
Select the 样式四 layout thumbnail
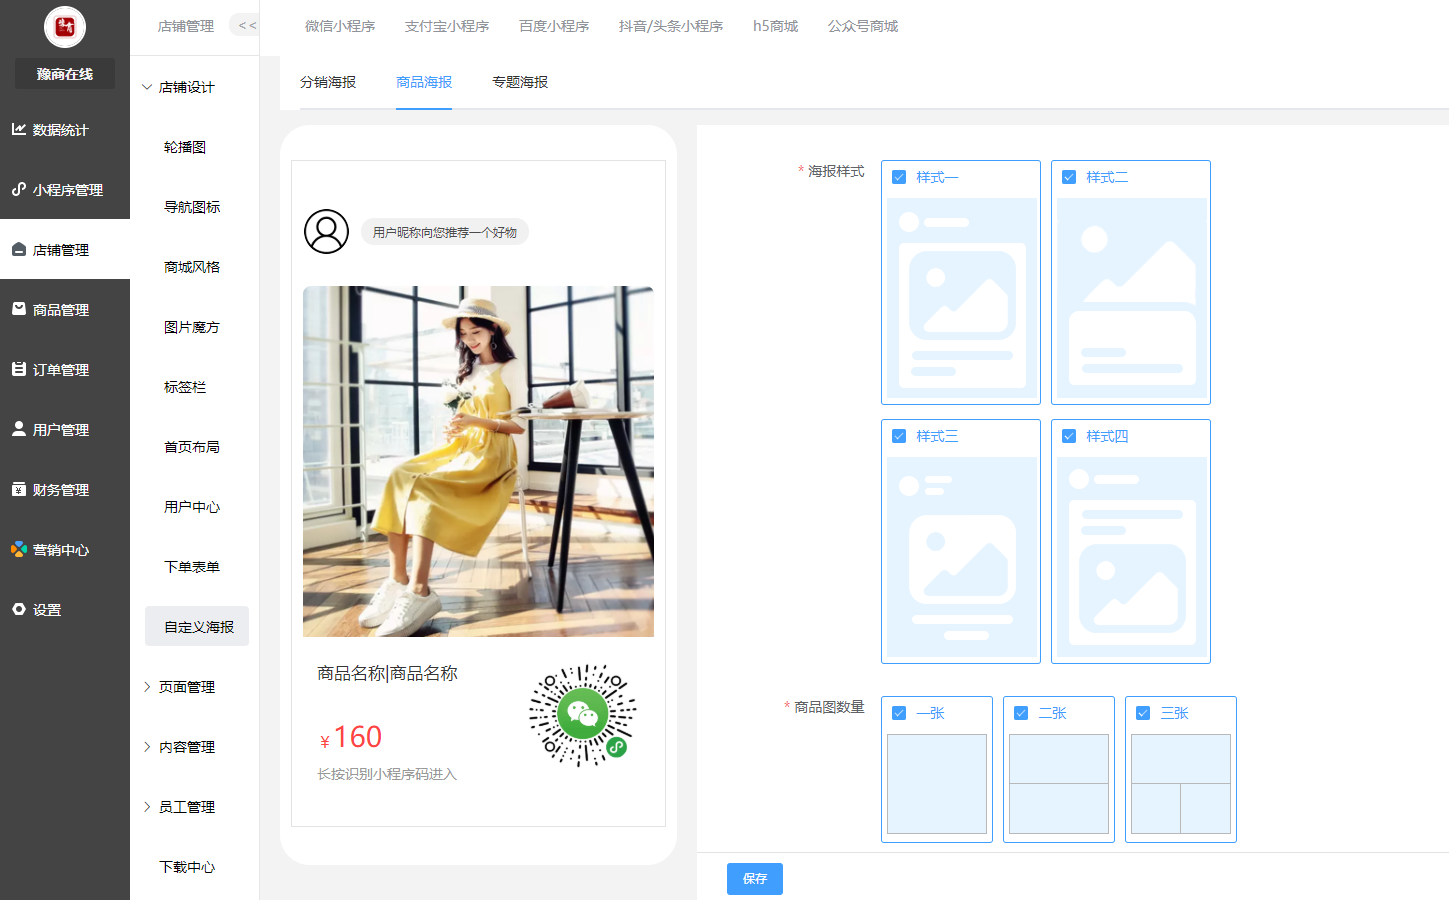click(x=1131, y=557)
